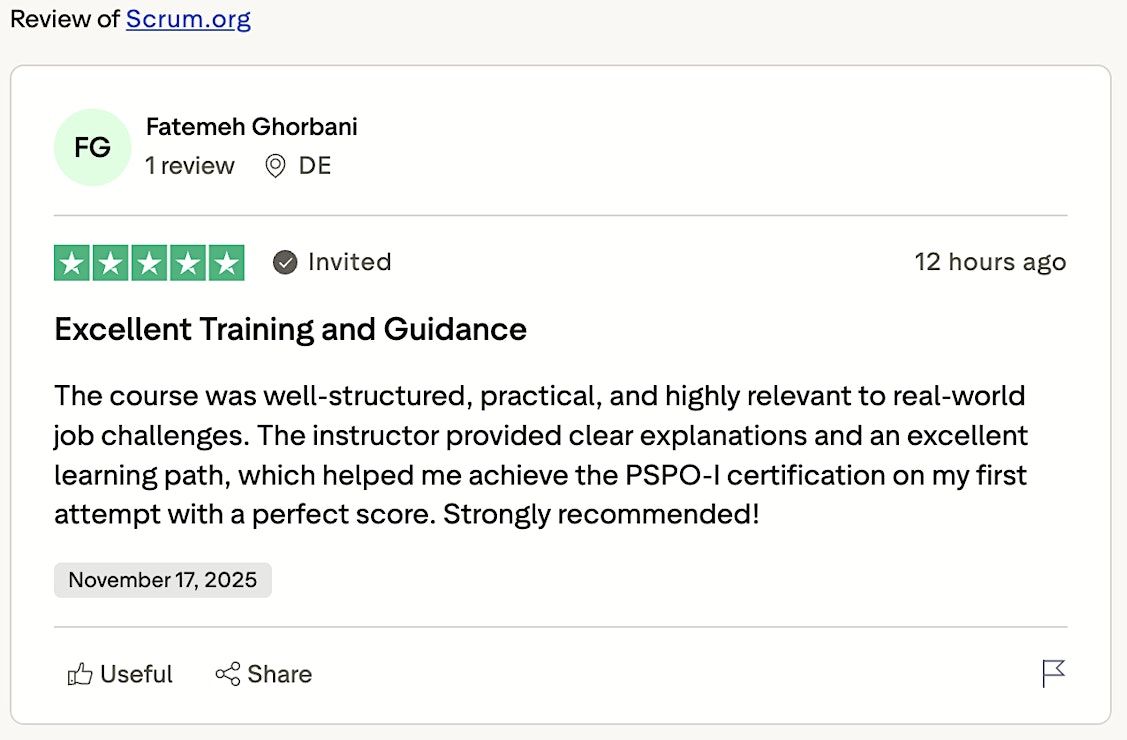Click the November 17, 2025 date badge

[163, 580]
